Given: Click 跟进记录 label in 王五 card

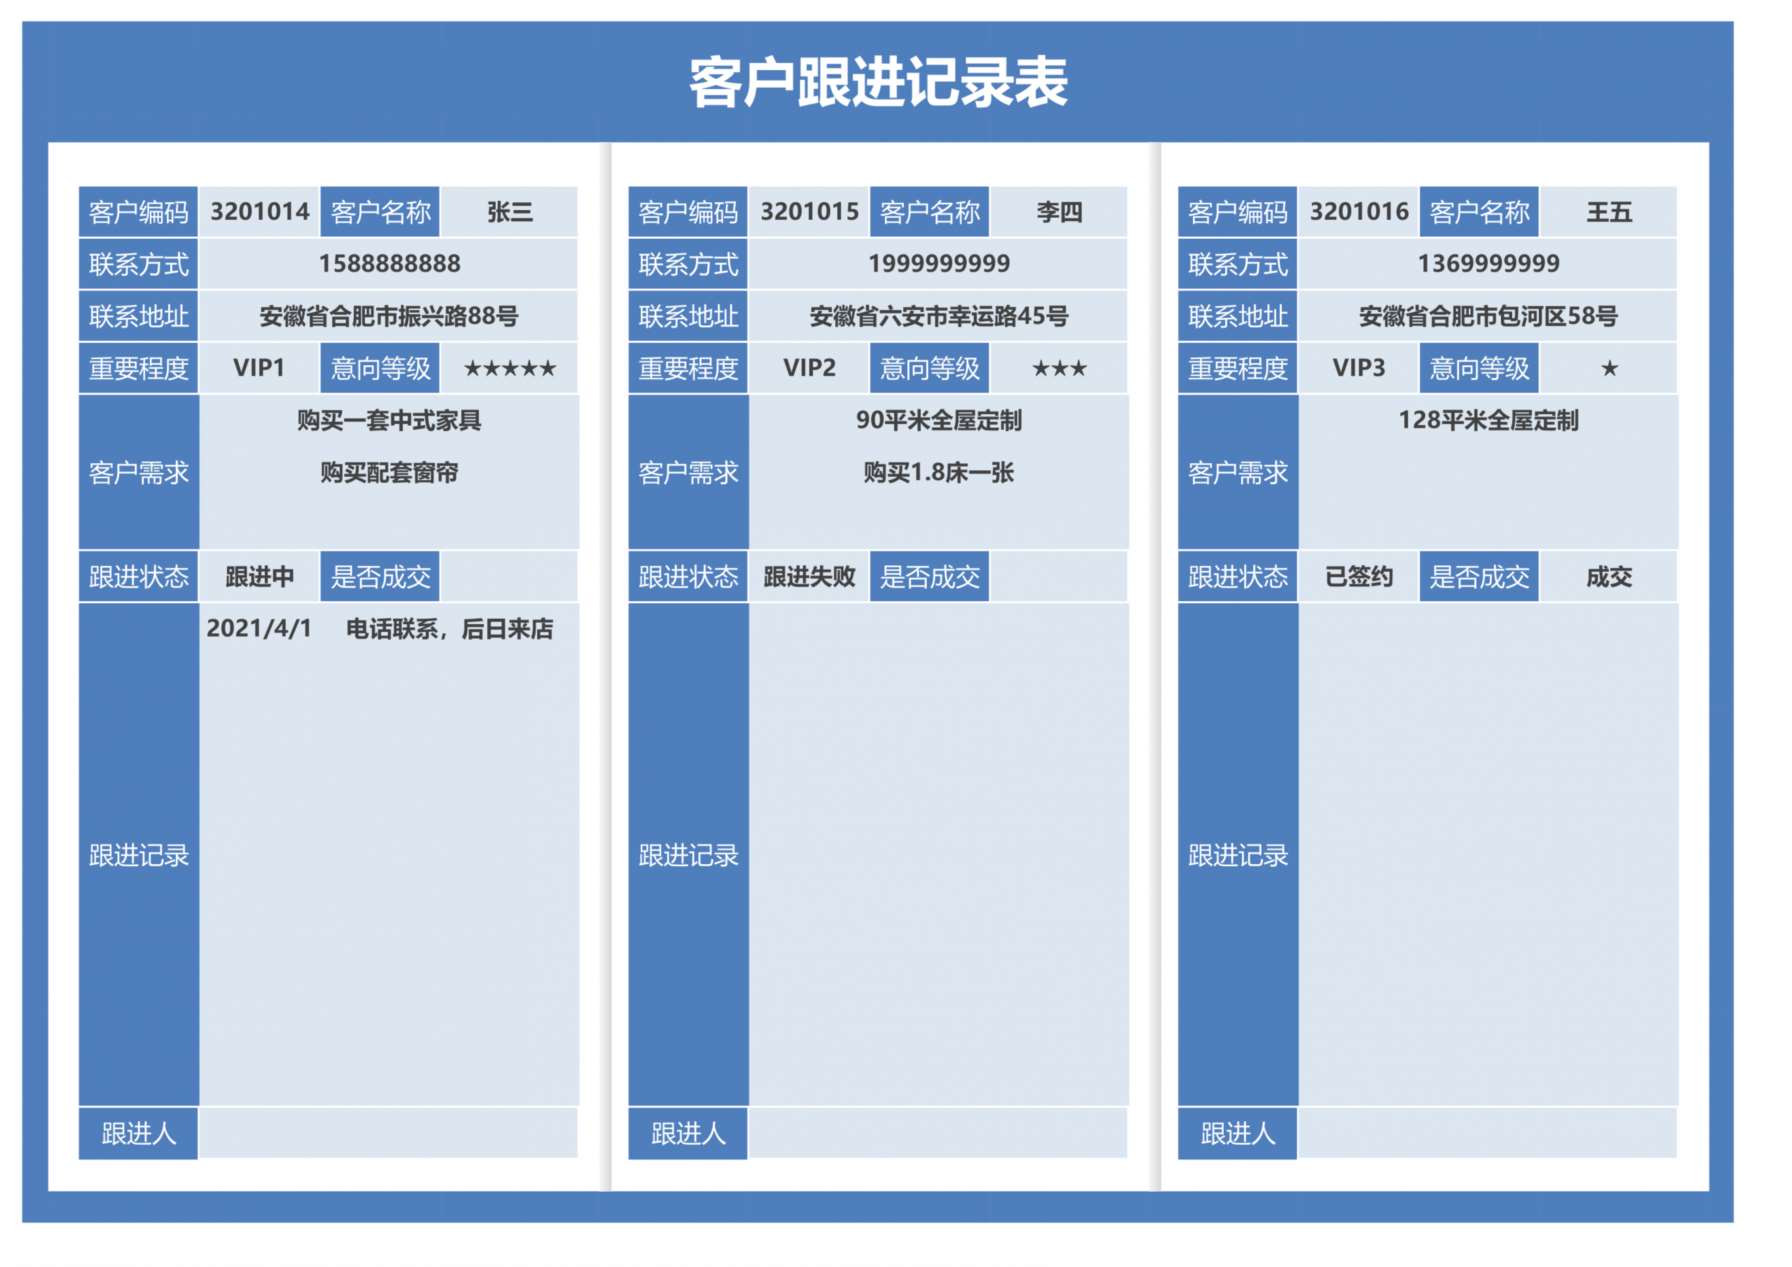Looking at the screenshot, I should click(1238, 855).
